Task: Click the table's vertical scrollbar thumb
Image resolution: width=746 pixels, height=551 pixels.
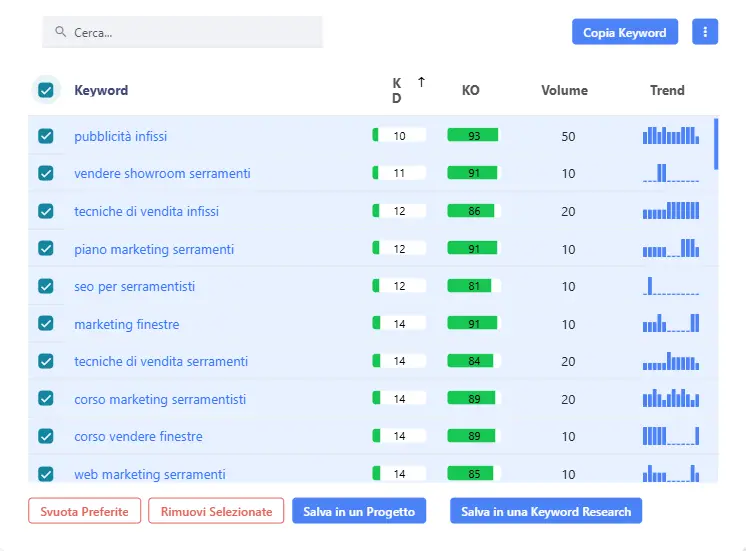Action: [716, 144]
